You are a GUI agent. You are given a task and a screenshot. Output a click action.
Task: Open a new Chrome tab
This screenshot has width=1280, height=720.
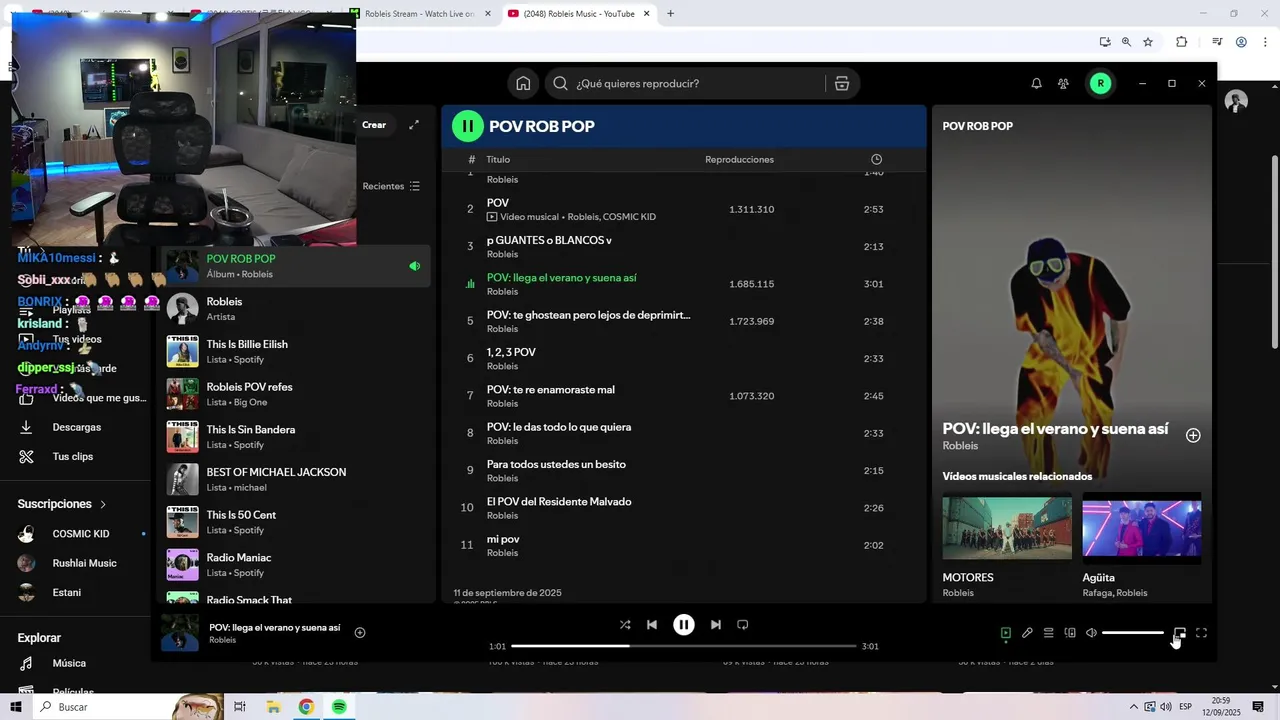point(670,14)
